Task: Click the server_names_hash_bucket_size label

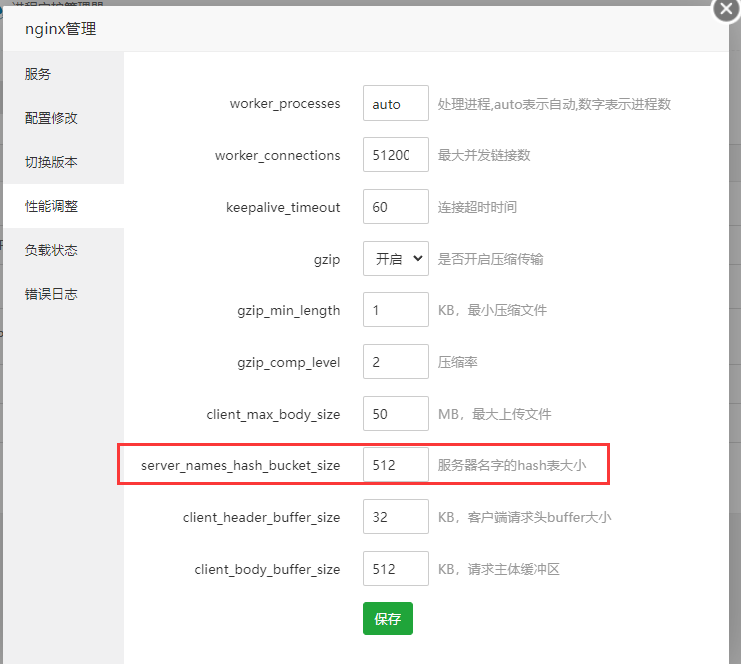Action: point(241,466)
